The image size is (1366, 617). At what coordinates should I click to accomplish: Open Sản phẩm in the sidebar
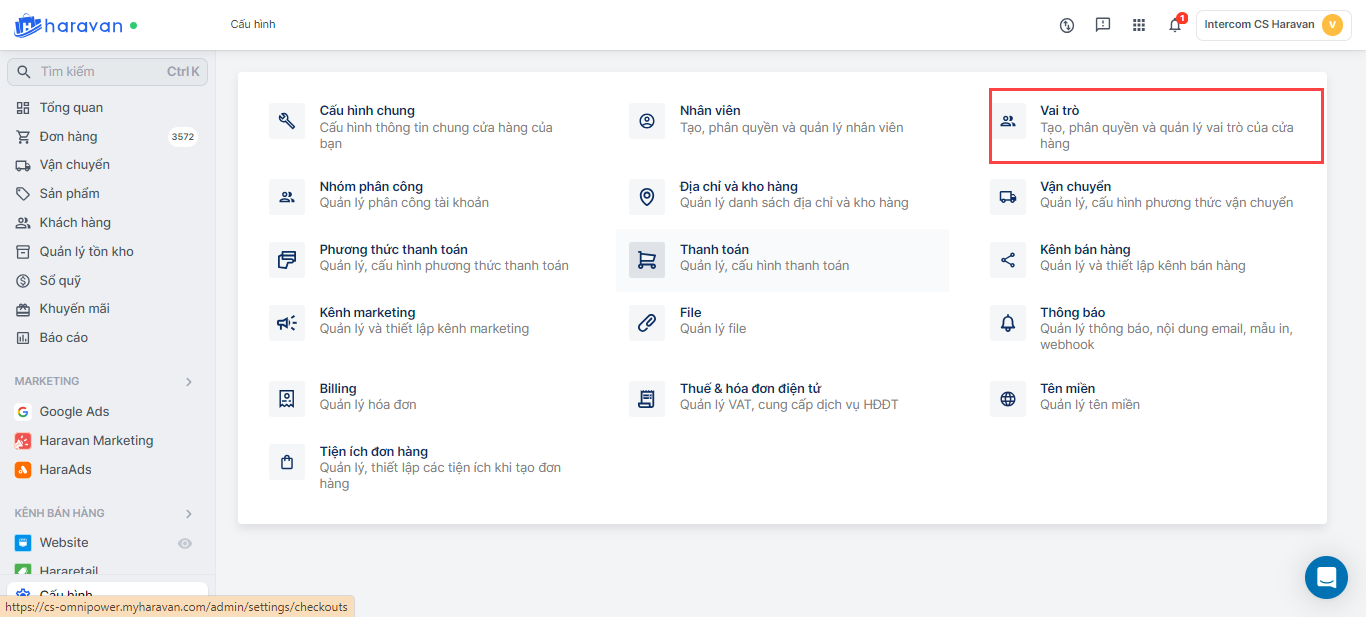[69, 194]
